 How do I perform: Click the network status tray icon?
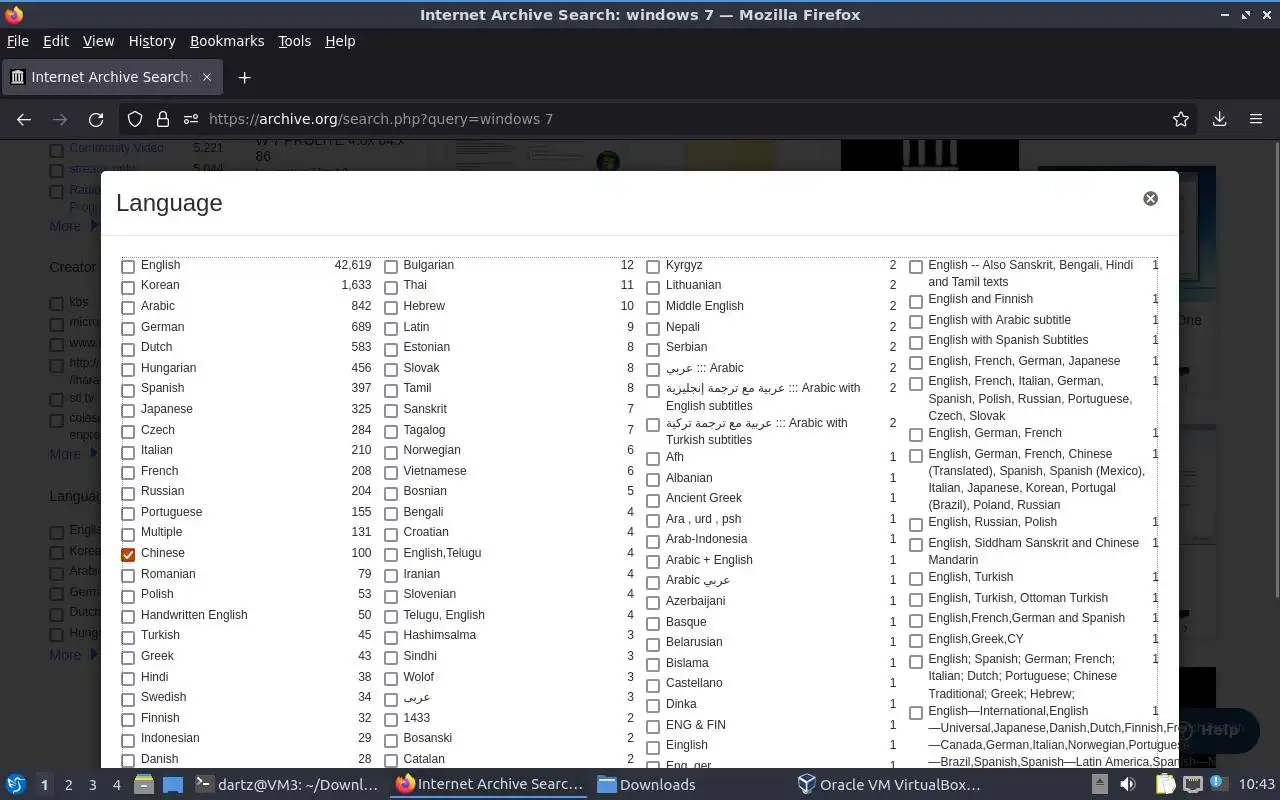[1193, 784]
